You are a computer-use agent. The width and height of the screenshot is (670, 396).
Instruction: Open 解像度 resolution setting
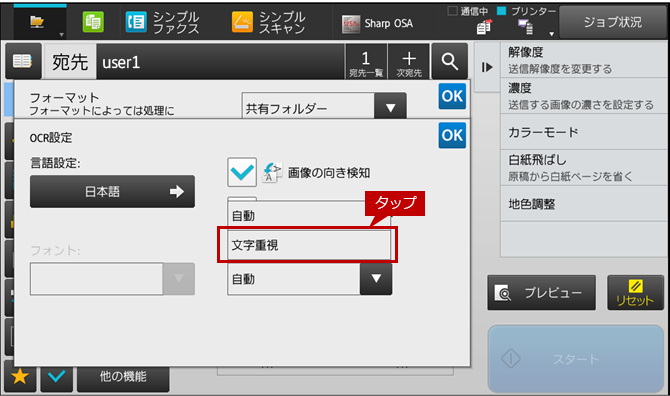(584, 60)
